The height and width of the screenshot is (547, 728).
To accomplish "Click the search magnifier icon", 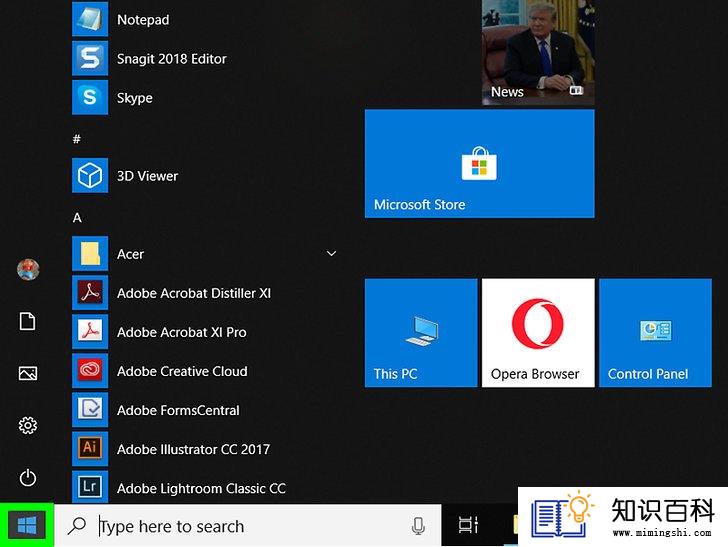I will 77,526.
